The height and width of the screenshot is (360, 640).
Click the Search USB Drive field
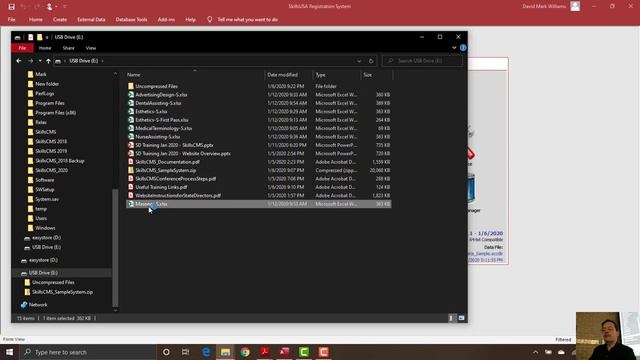pos(422,61)
